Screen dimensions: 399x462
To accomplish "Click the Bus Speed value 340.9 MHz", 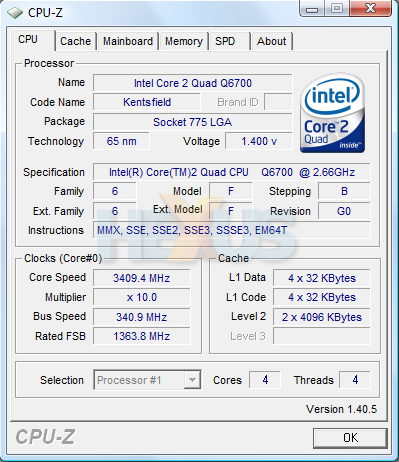I will (142, 317).
